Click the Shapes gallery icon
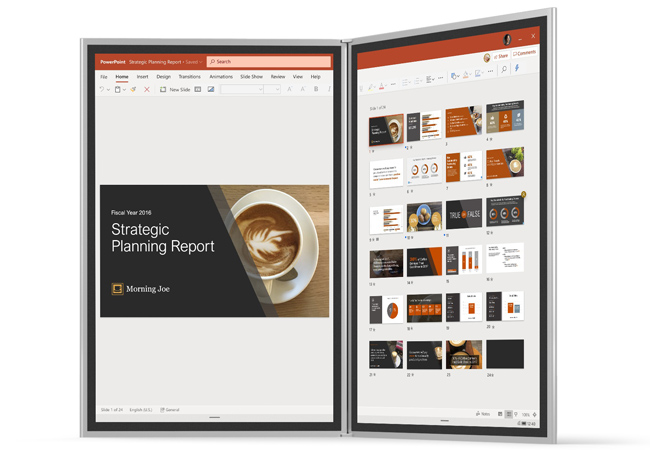Image resolution: width=650 pixels, height=450 pixels. click(x=454, y=76)
